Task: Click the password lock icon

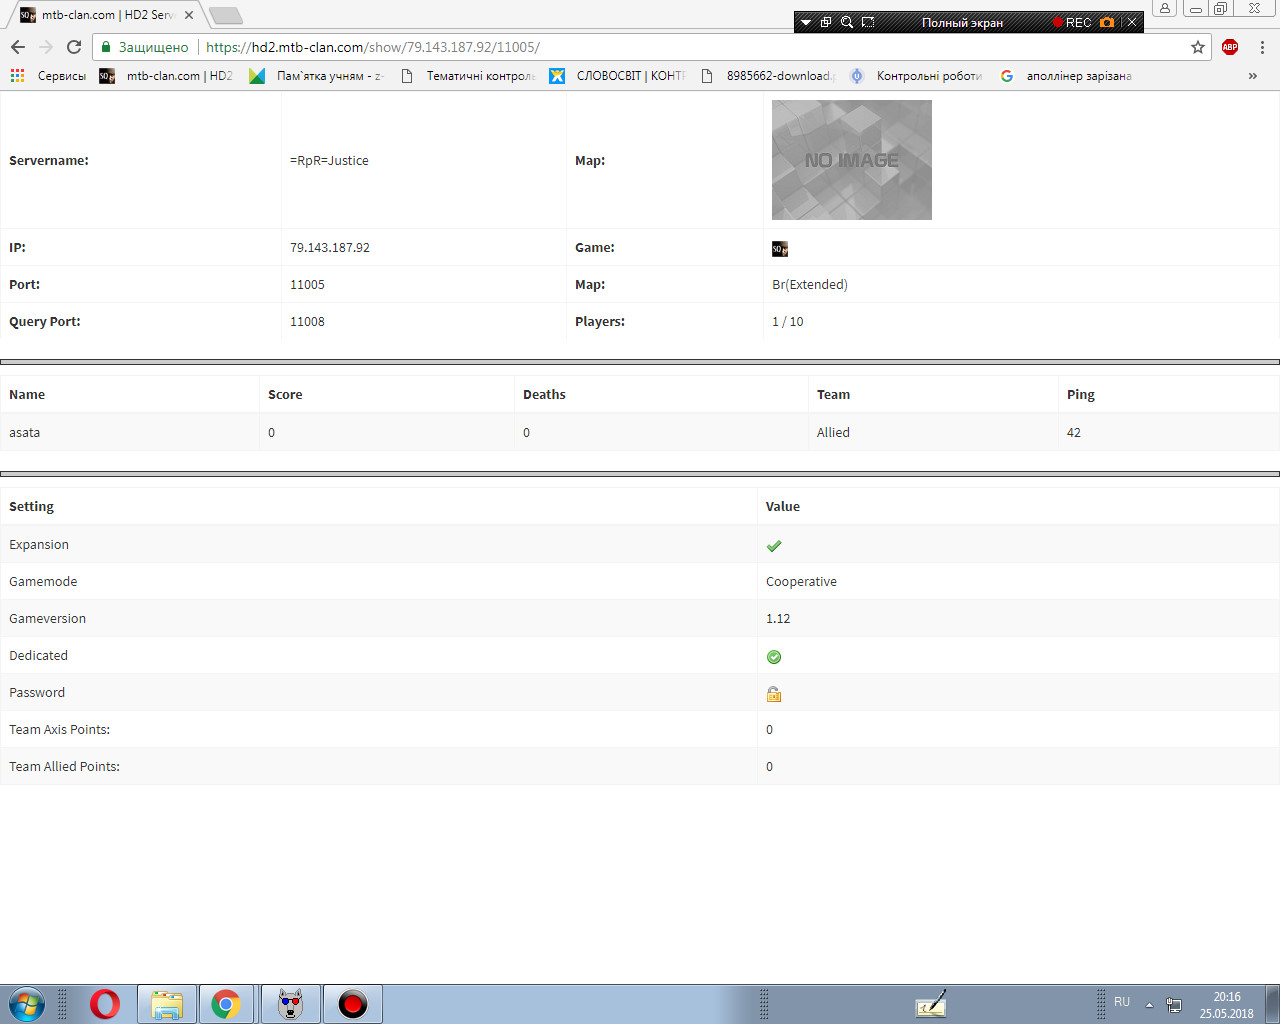Action: (x=774, y=694)
